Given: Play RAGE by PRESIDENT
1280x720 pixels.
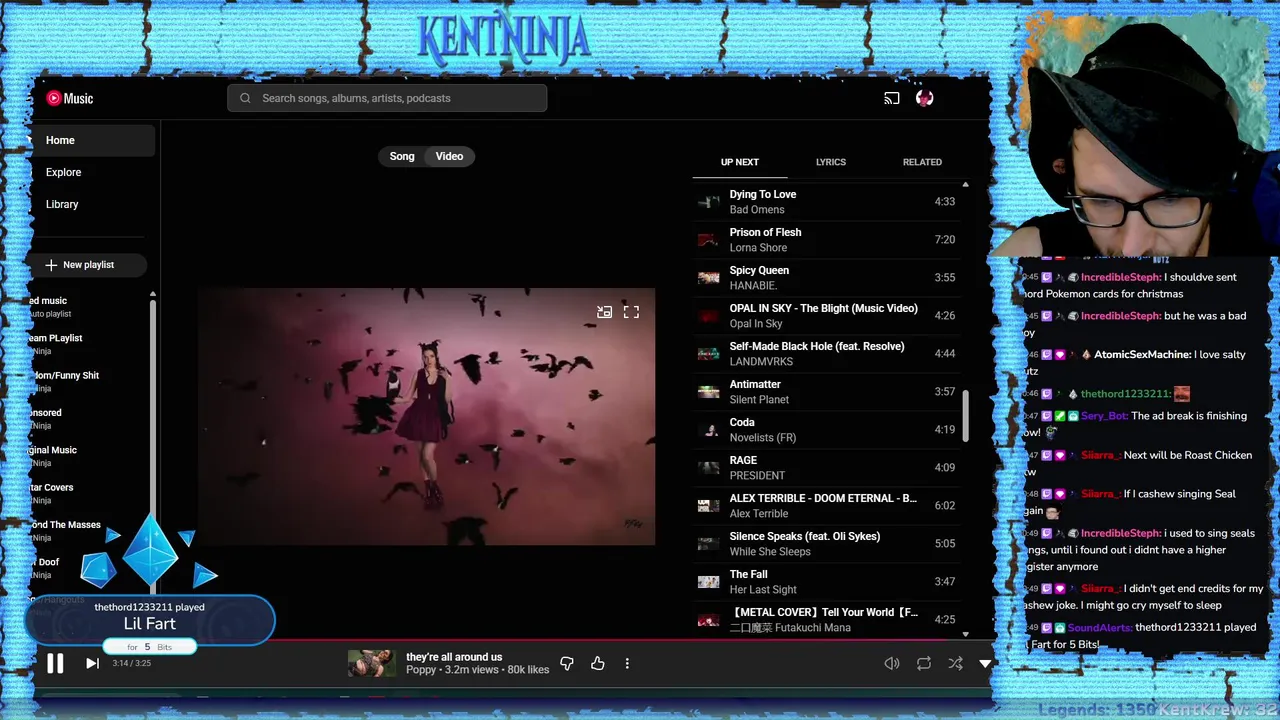Looking at the screenshot, I should [x=826, y=468].
